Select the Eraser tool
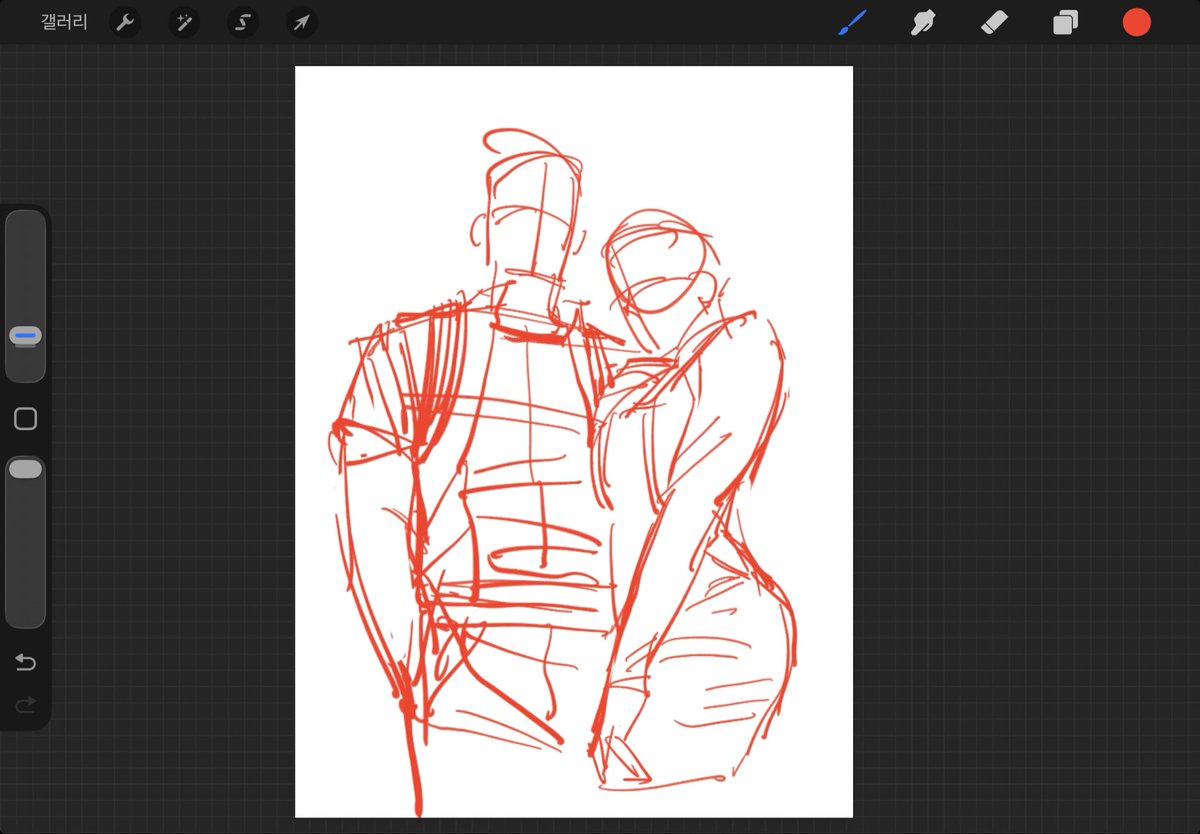 point(994,22)
